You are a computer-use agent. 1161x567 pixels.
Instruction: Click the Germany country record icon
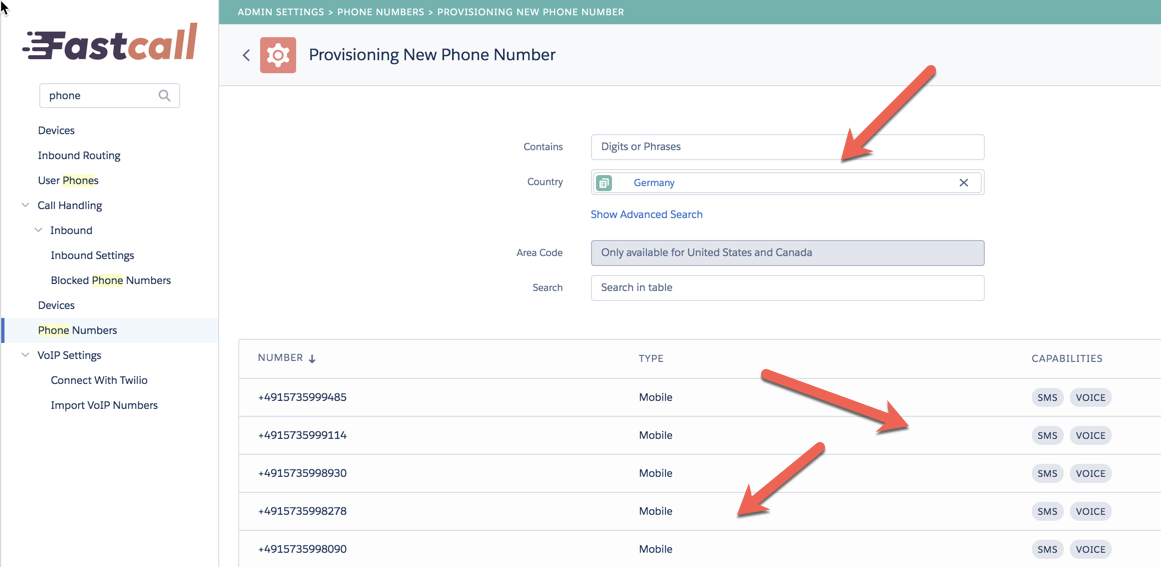(x=603, y=182)
